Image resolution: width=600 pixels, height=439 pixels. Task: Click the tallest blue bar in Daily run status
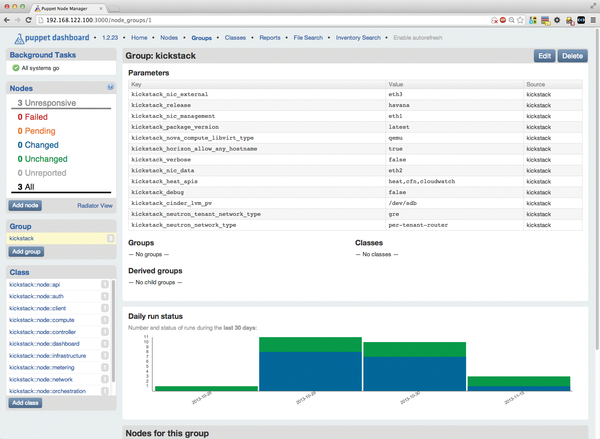point(310,371)
